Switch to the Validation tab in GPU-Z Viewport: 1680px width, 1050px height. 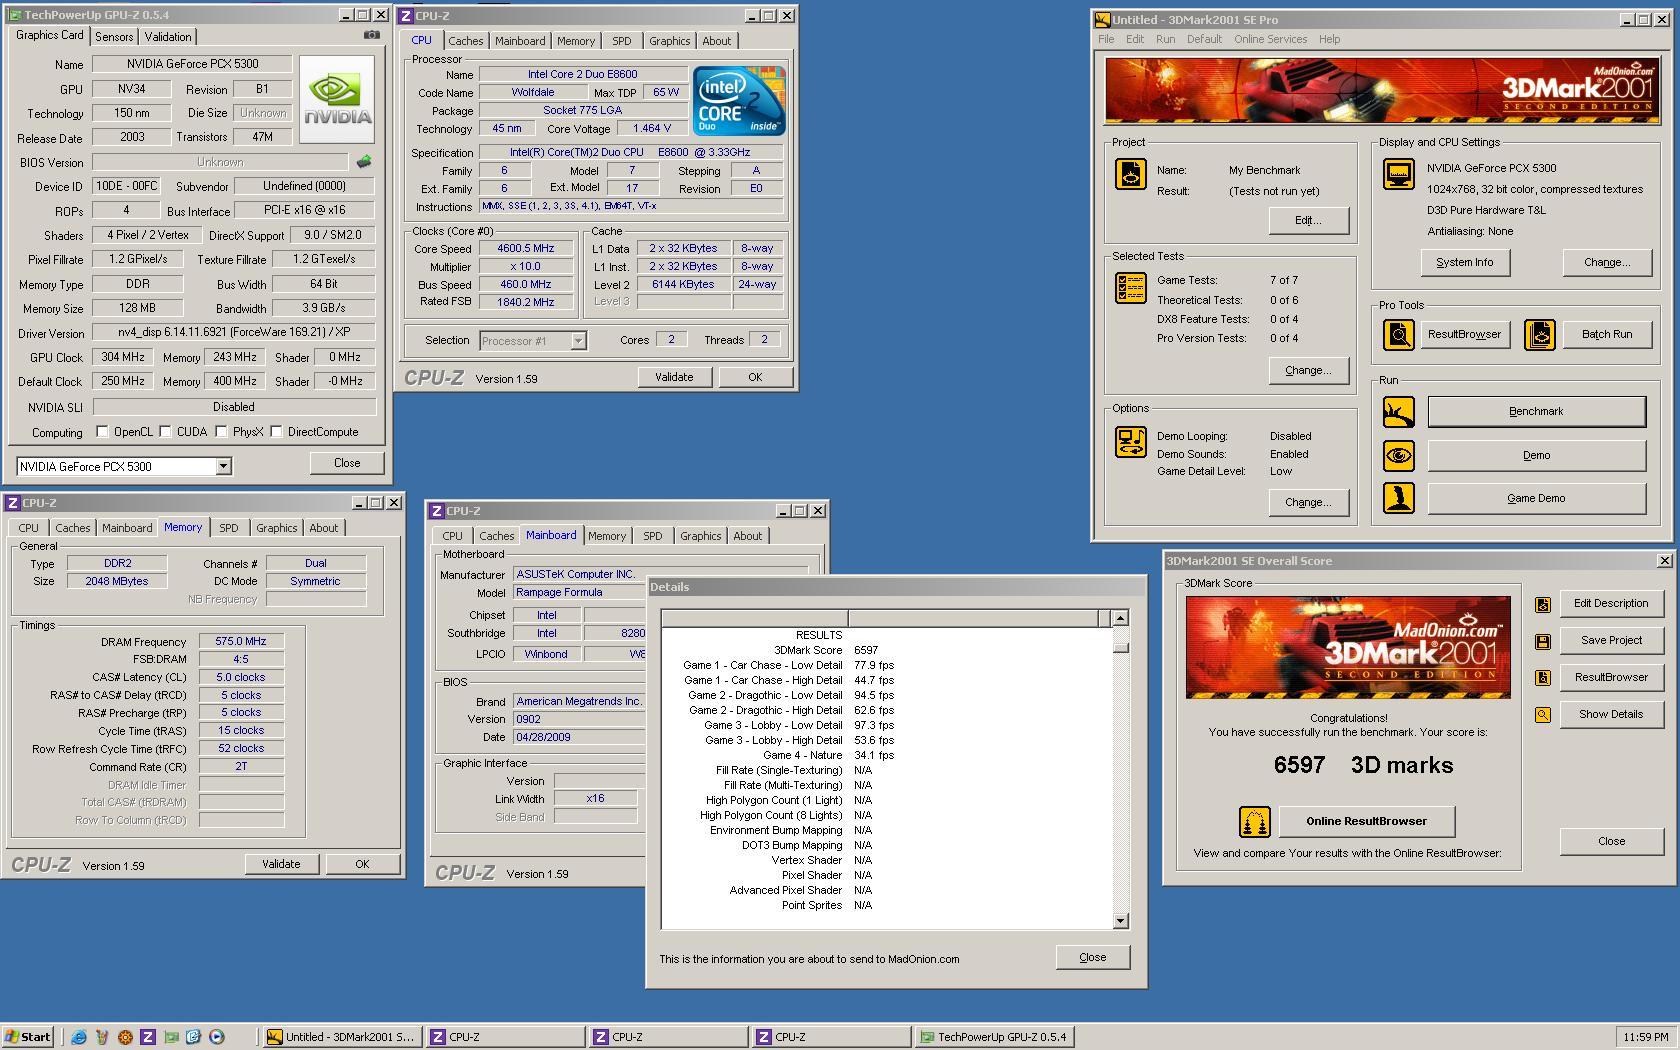click(x=168, y=37)
